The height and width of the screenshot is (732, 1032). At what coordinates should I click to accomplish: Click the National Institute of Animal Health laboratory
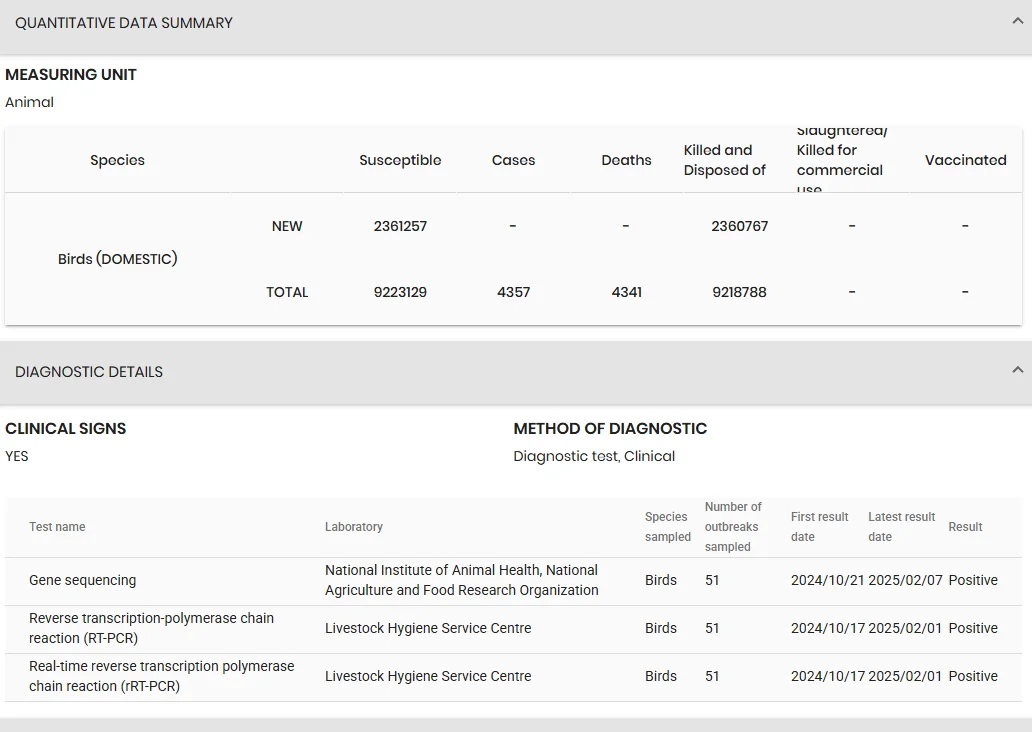pyautogui.click(x=461, y=580)
